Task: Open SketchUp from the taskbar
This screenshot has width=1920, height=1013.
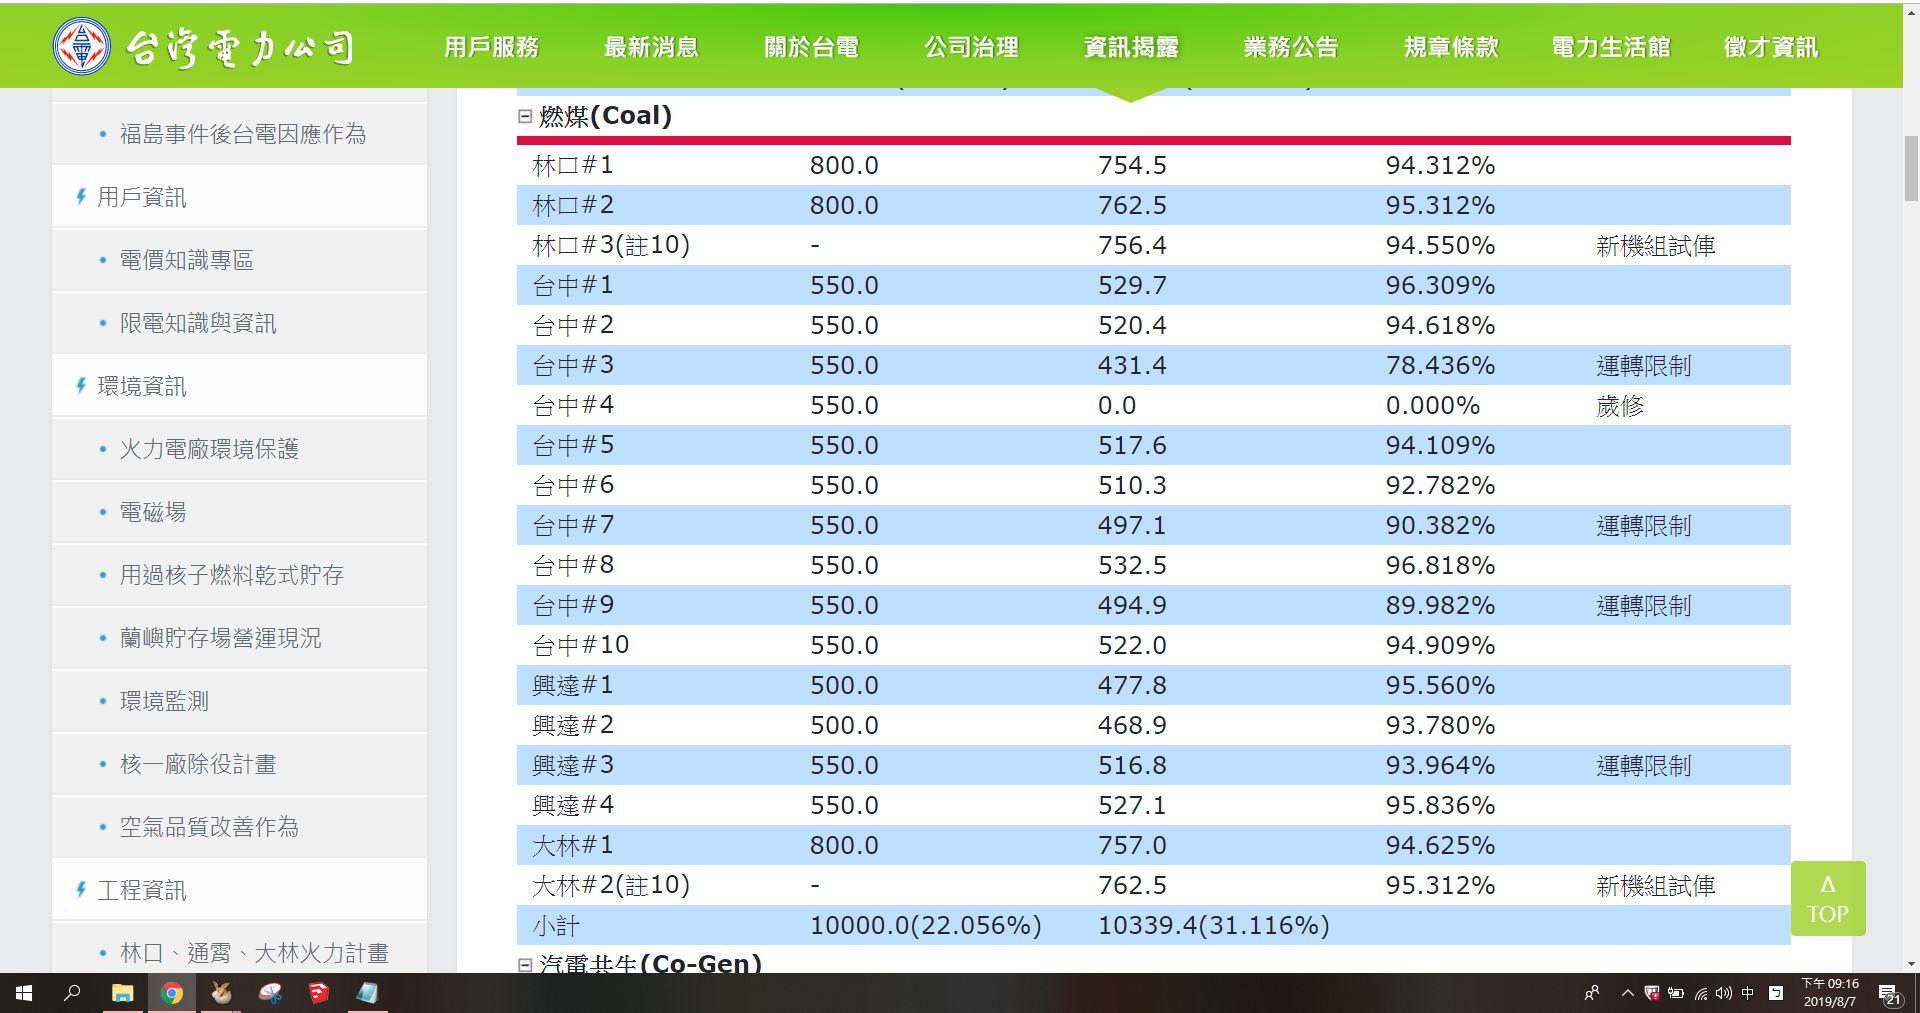Action: click(x=319, y=993)
